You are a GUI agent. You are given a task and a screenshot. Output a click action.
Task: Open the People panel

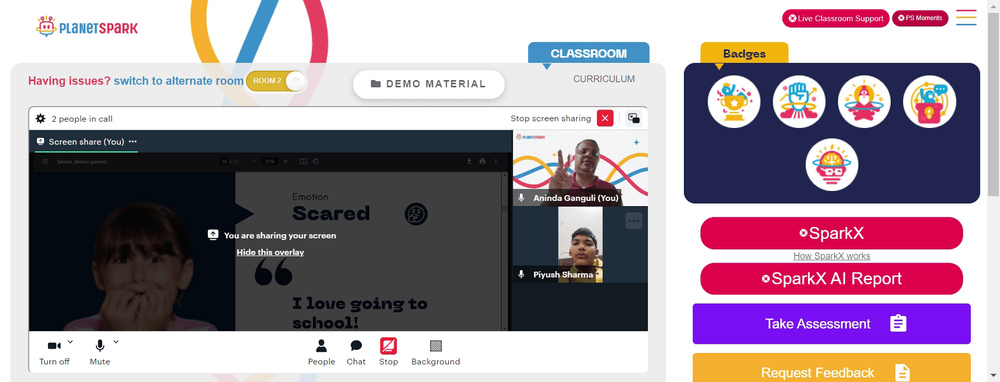[x=321, y=352]
